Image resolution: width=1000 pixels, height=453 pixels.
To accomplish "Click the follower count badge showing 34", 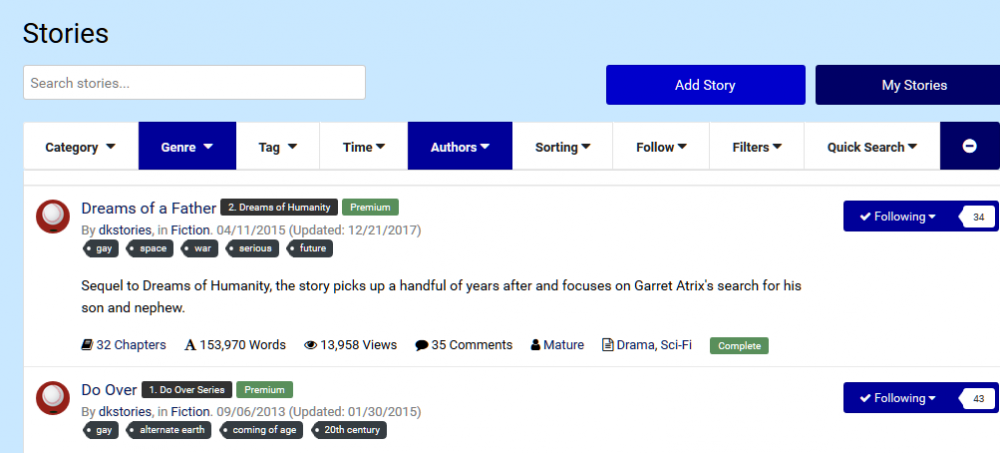I will click(978, 217).
